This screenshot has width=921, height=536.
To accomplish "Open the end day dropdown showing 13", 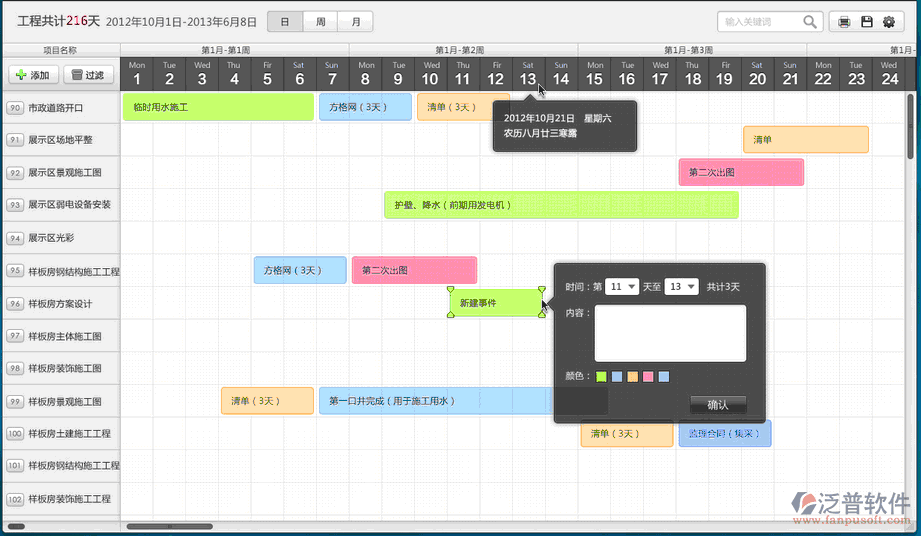I will tap(681, 287).
